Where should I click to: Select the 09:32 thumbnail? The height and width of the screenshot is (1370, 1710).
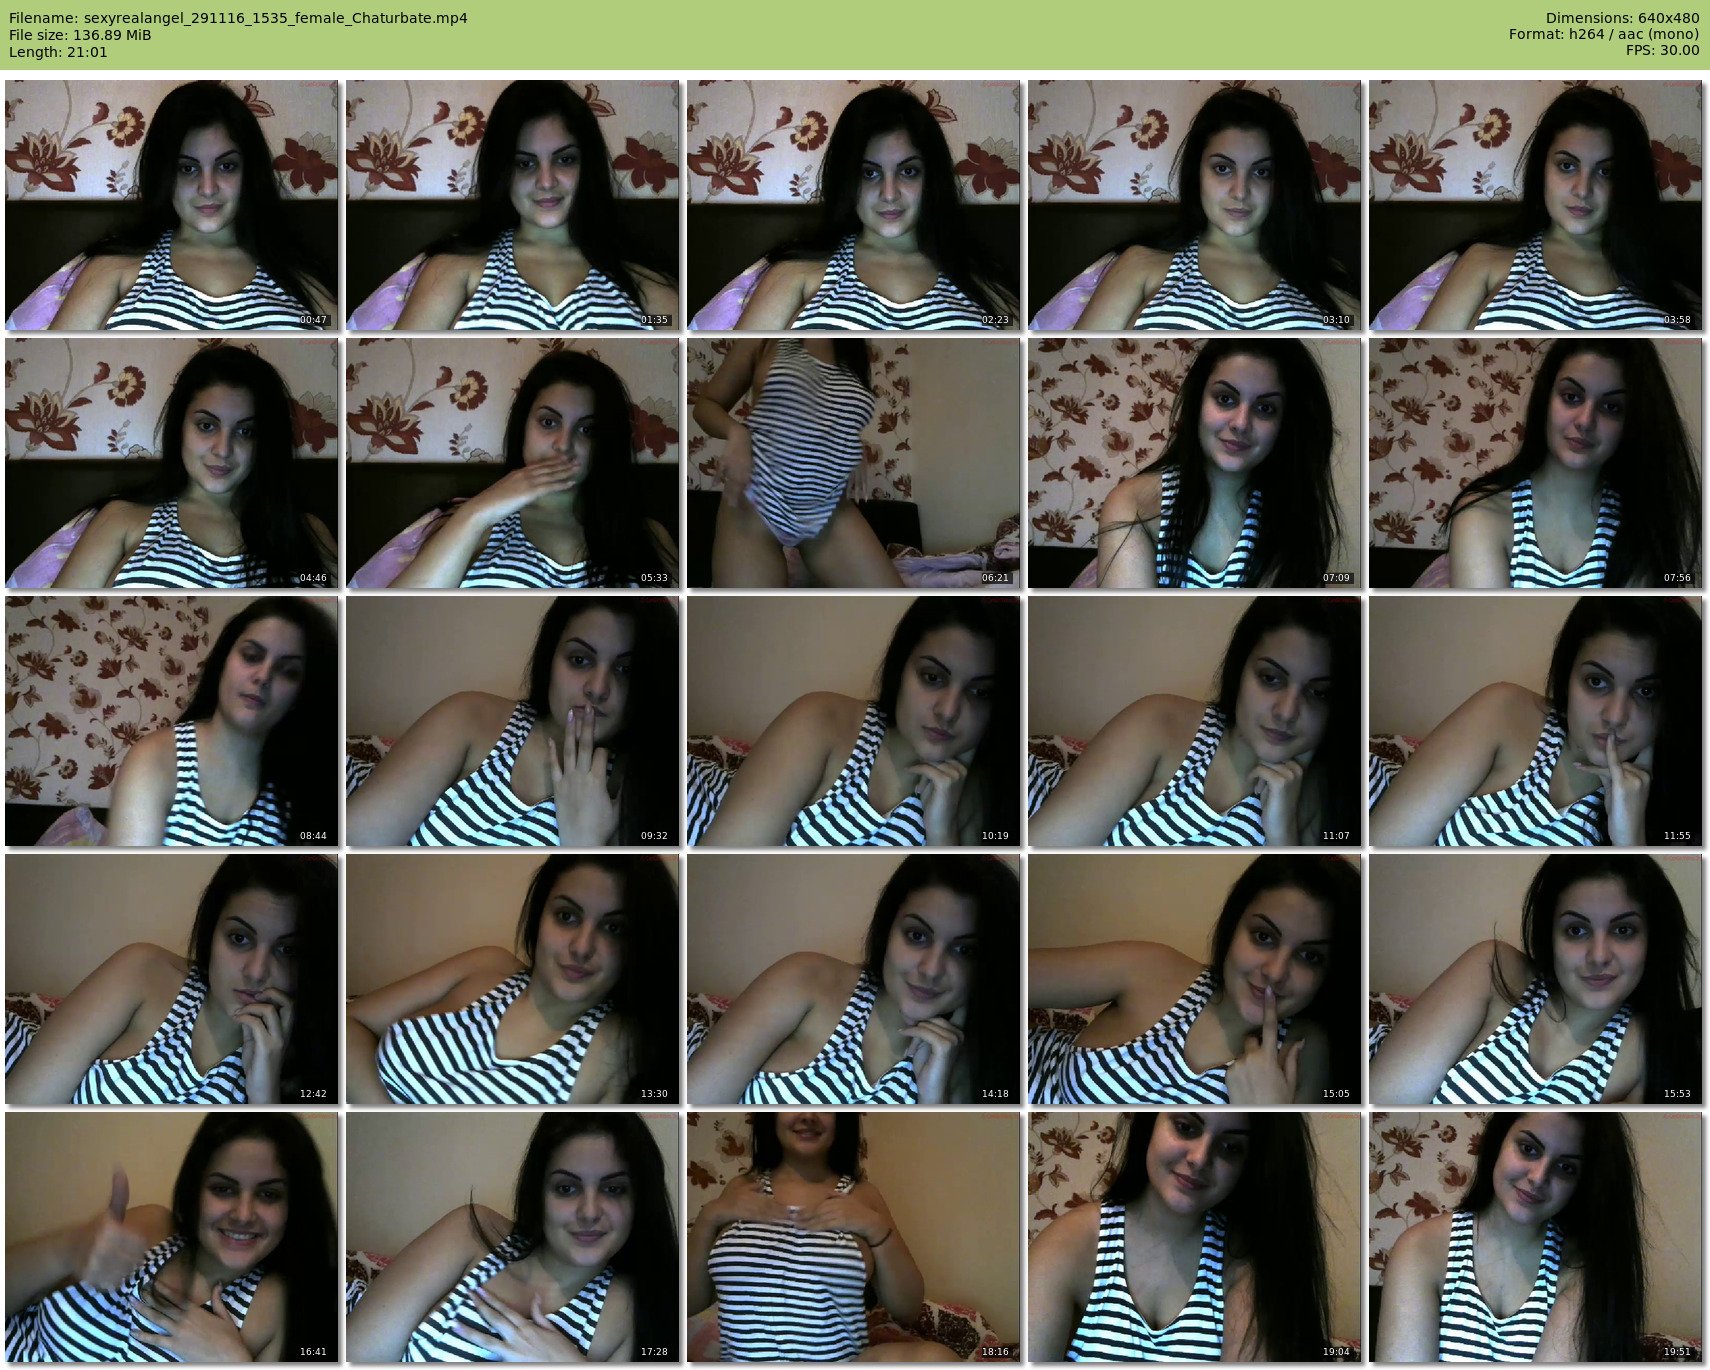[x=512, y=721]
